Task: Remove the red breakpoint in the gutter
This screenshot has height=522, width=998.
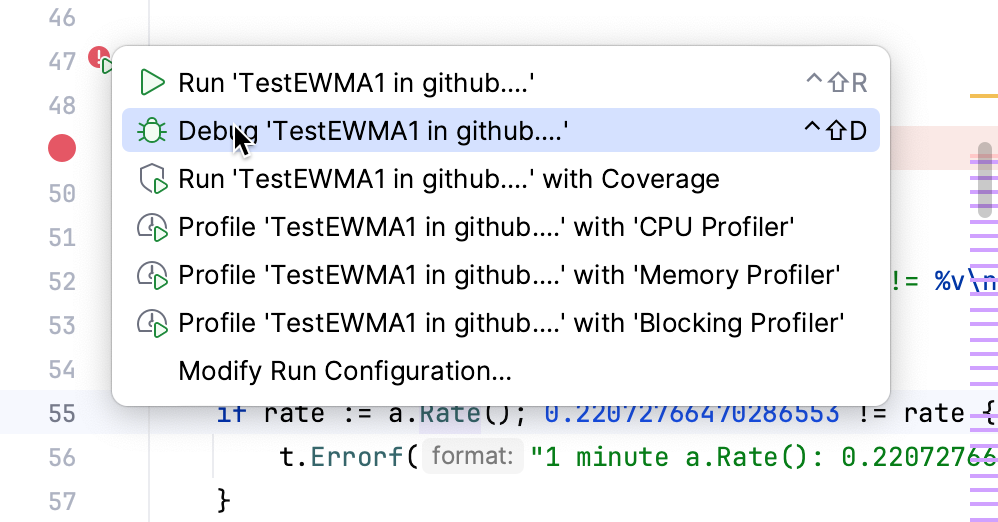Action: pyautogui.click(x=62, y=149)
